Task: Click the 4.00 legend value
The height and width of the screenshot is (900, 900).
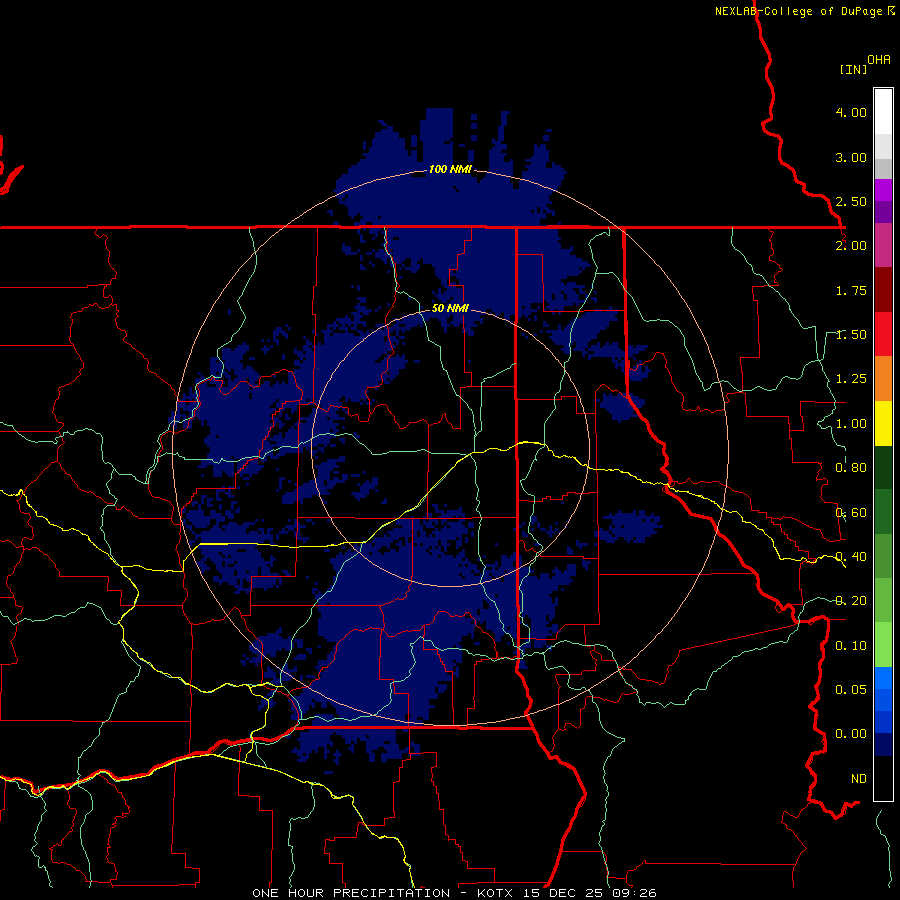Action: coord(851,112)
